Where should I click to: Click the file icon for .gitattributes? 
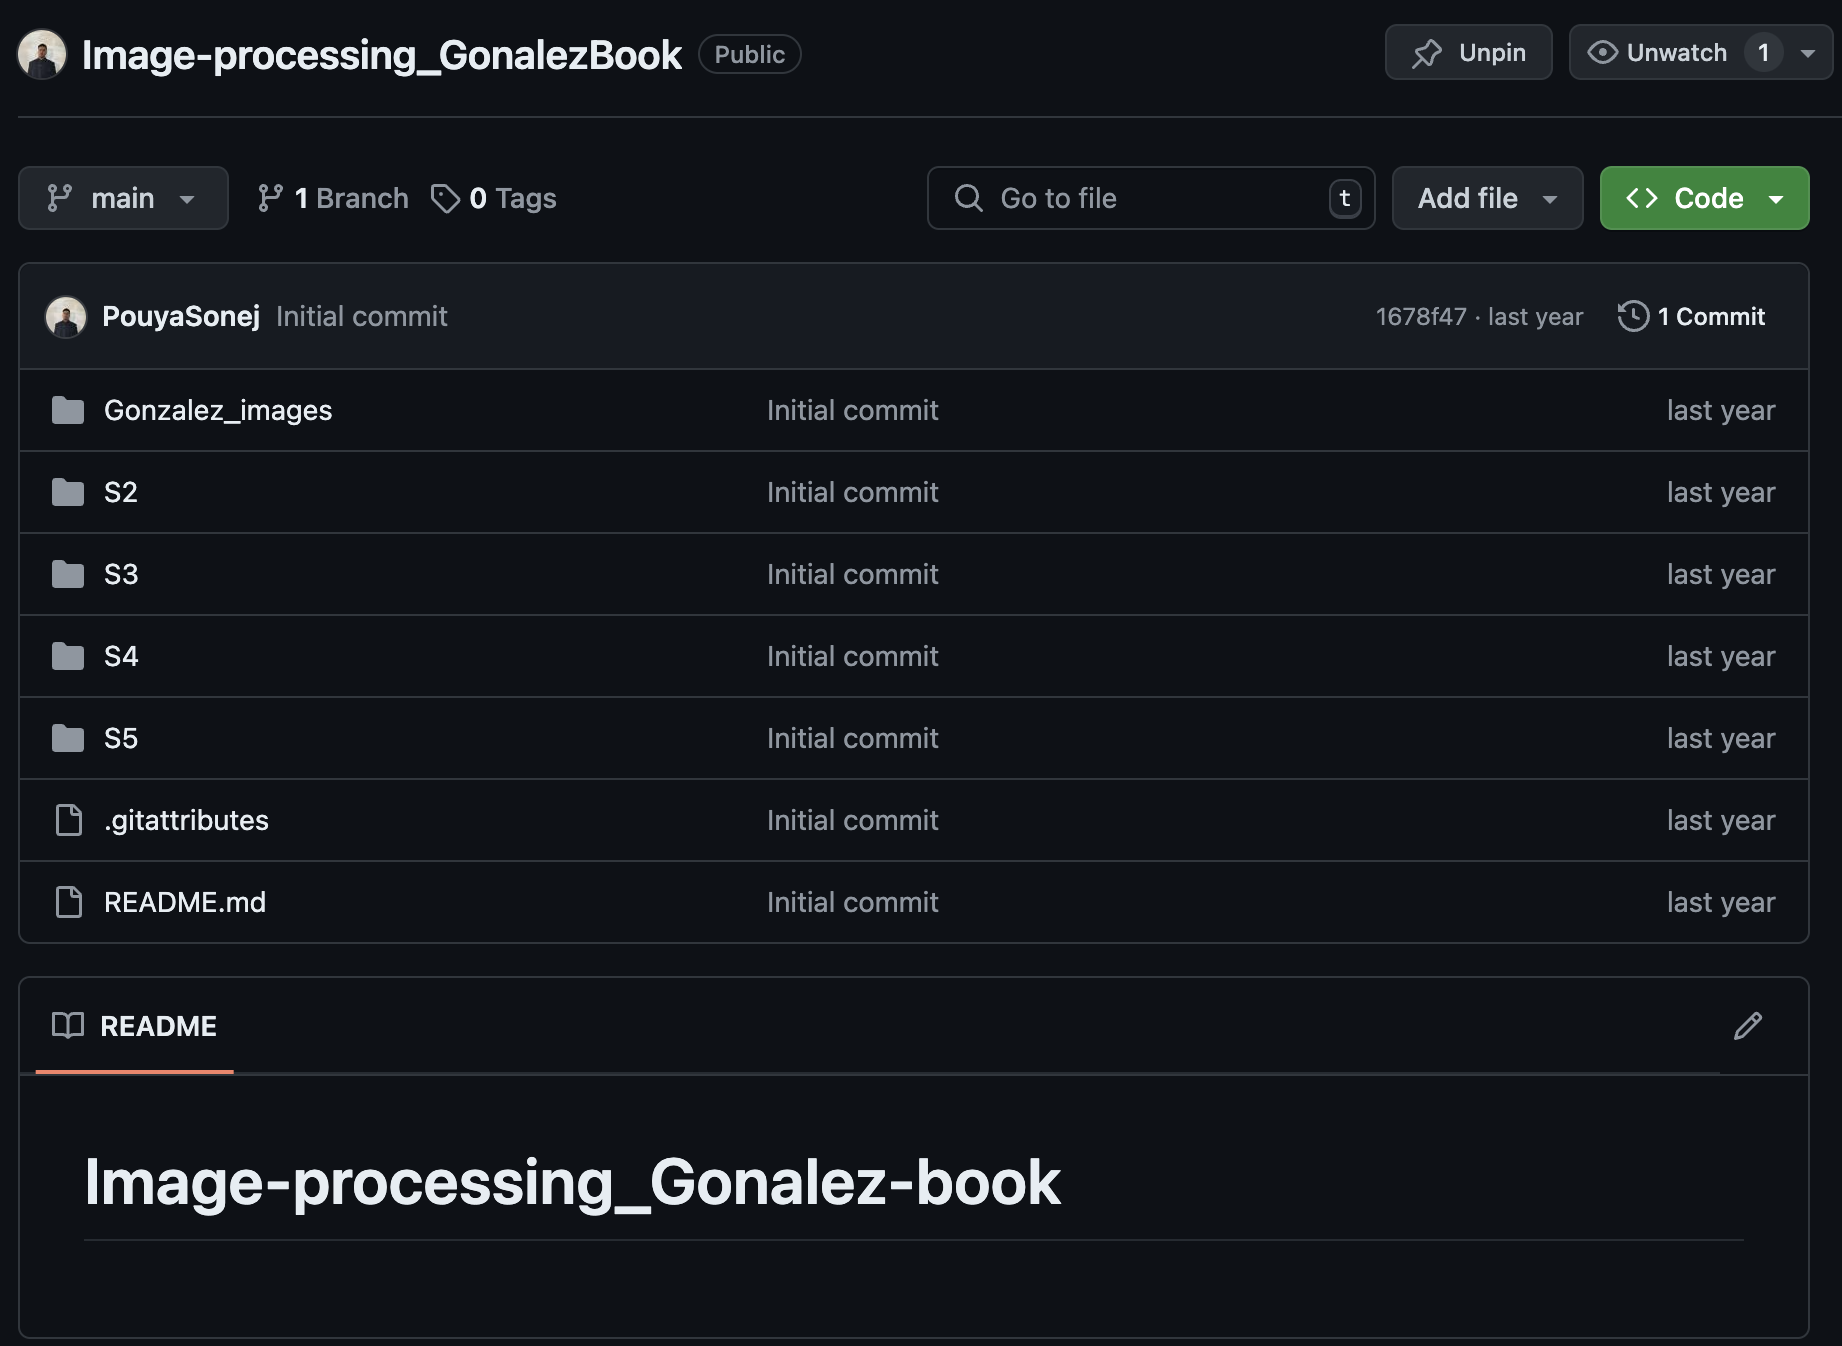coord(68,820)
